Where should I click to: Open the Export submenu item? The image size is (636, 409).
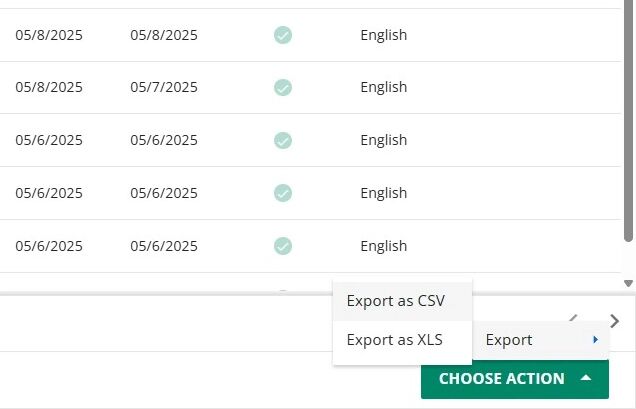point(541,340)
